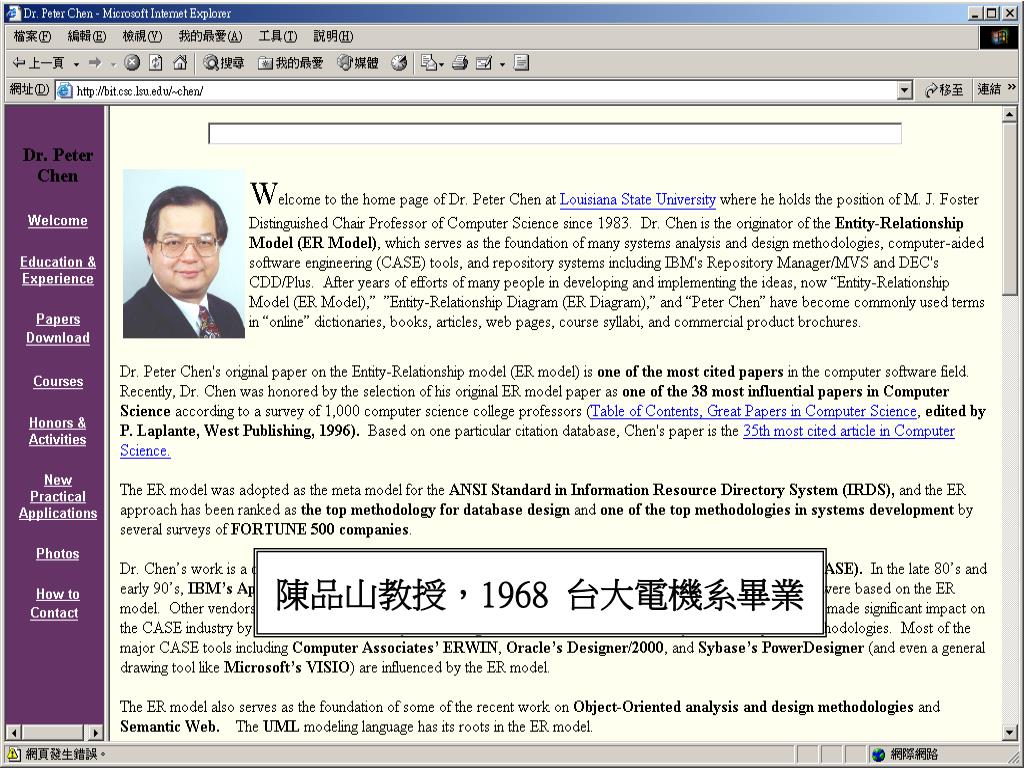Open the 媒體 media toolbar button
Image resolution: width=1024 pixels, height=768 pixels.
click(x=358, y=63)
